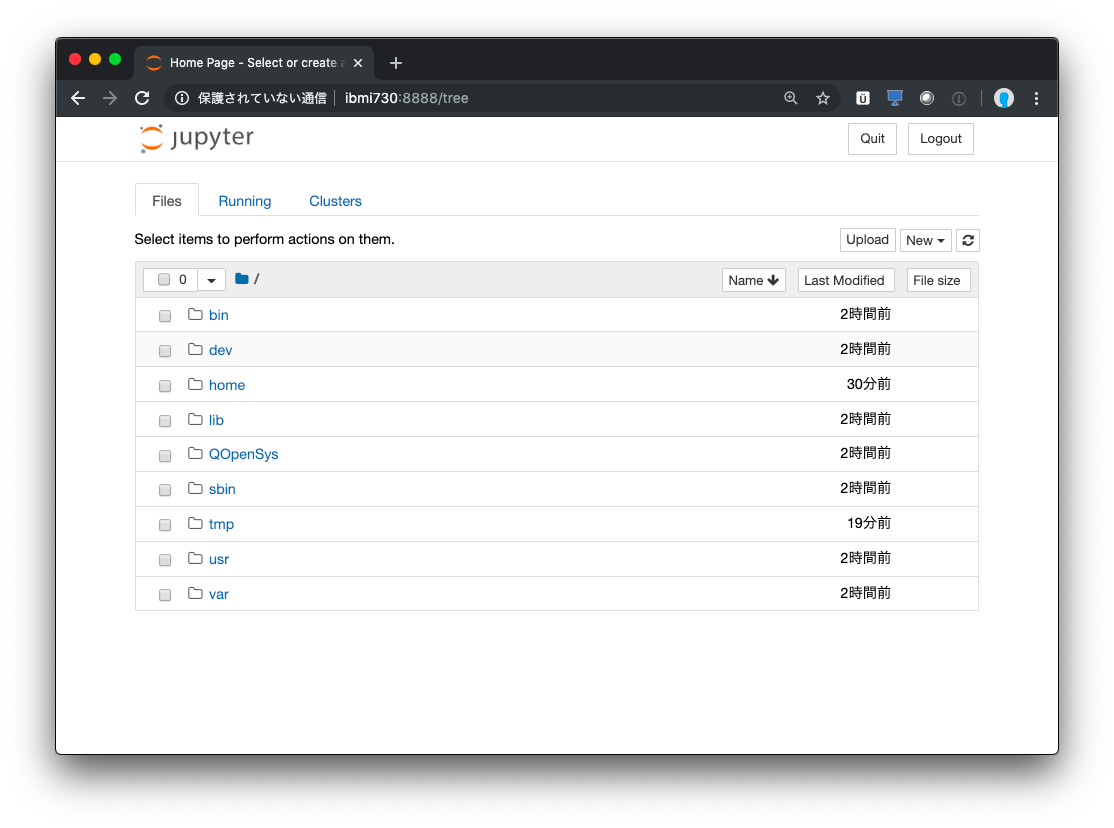Open the QOpenSys folder link

click(243, 454)
